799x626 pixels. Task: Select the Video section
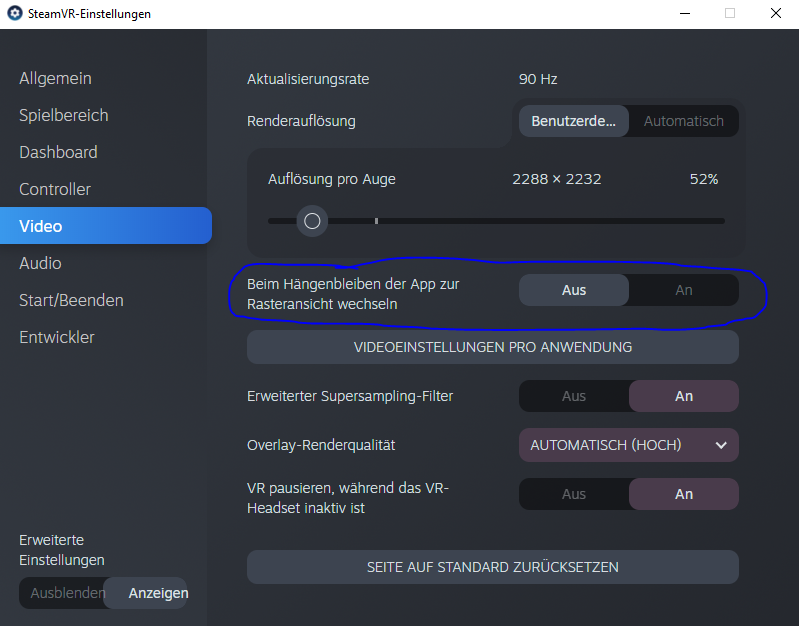click(x=105, y=226)
